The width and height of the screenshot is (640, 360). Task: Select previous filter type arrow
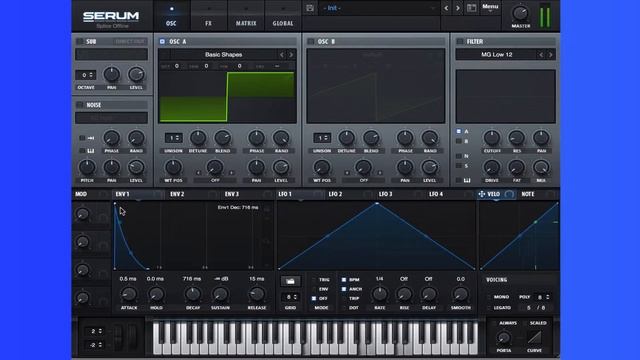[541, 55]
